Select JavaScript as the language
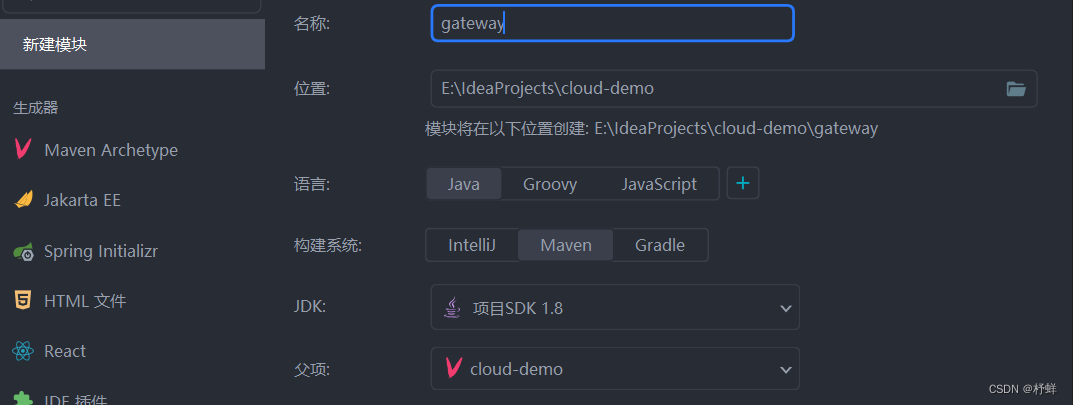 (659, 184)
